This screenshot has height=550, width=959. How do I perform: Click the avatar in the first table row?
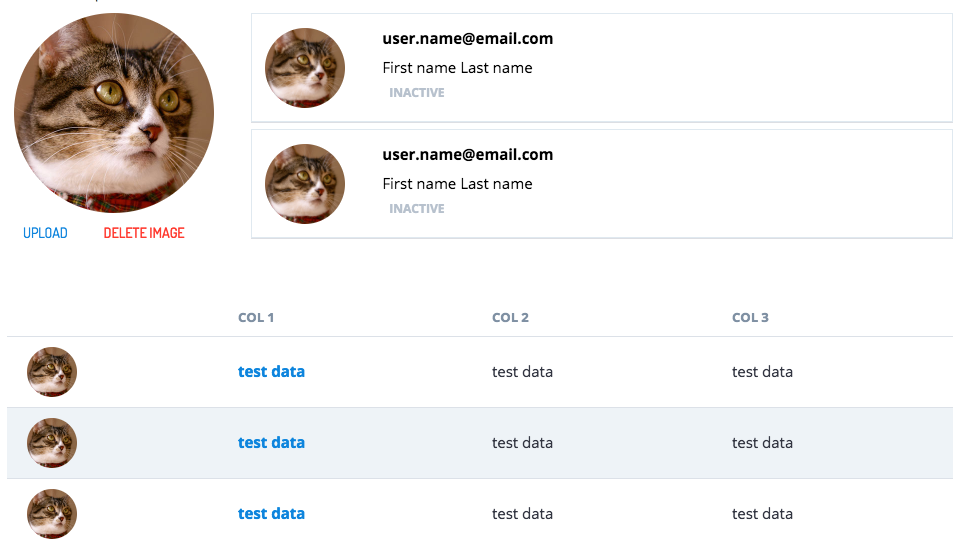click(x=52, y=372)
